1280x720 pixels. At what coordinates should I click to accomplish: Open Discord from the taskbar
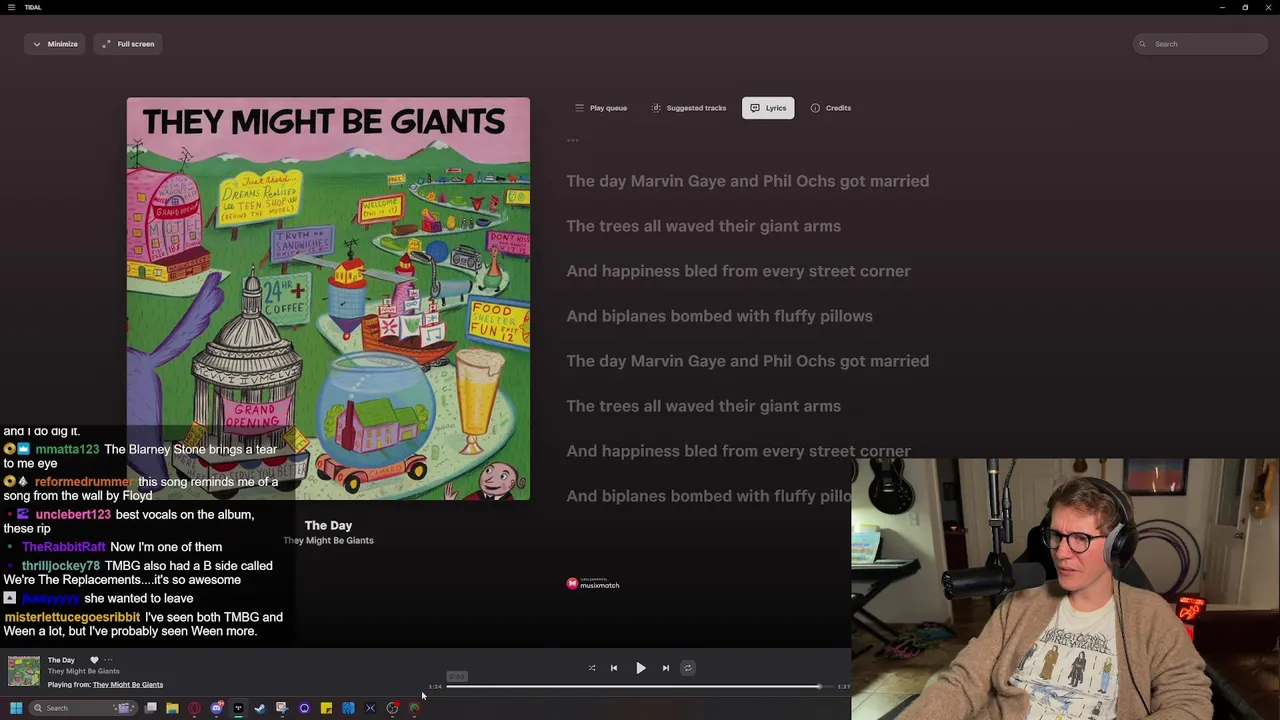[x=217, y=708]
